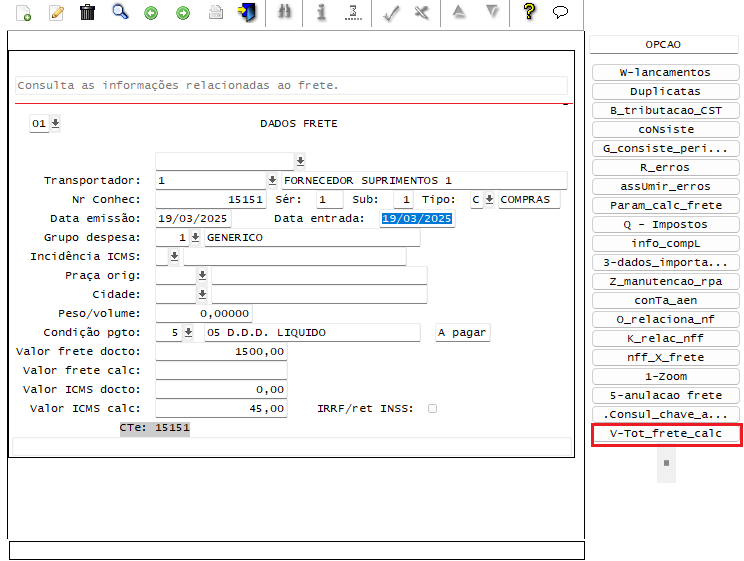The height and width of the screenshot is (561, 744).
Task: Open the Condição pgto lookup dropdown
Action: coord(188,332)
